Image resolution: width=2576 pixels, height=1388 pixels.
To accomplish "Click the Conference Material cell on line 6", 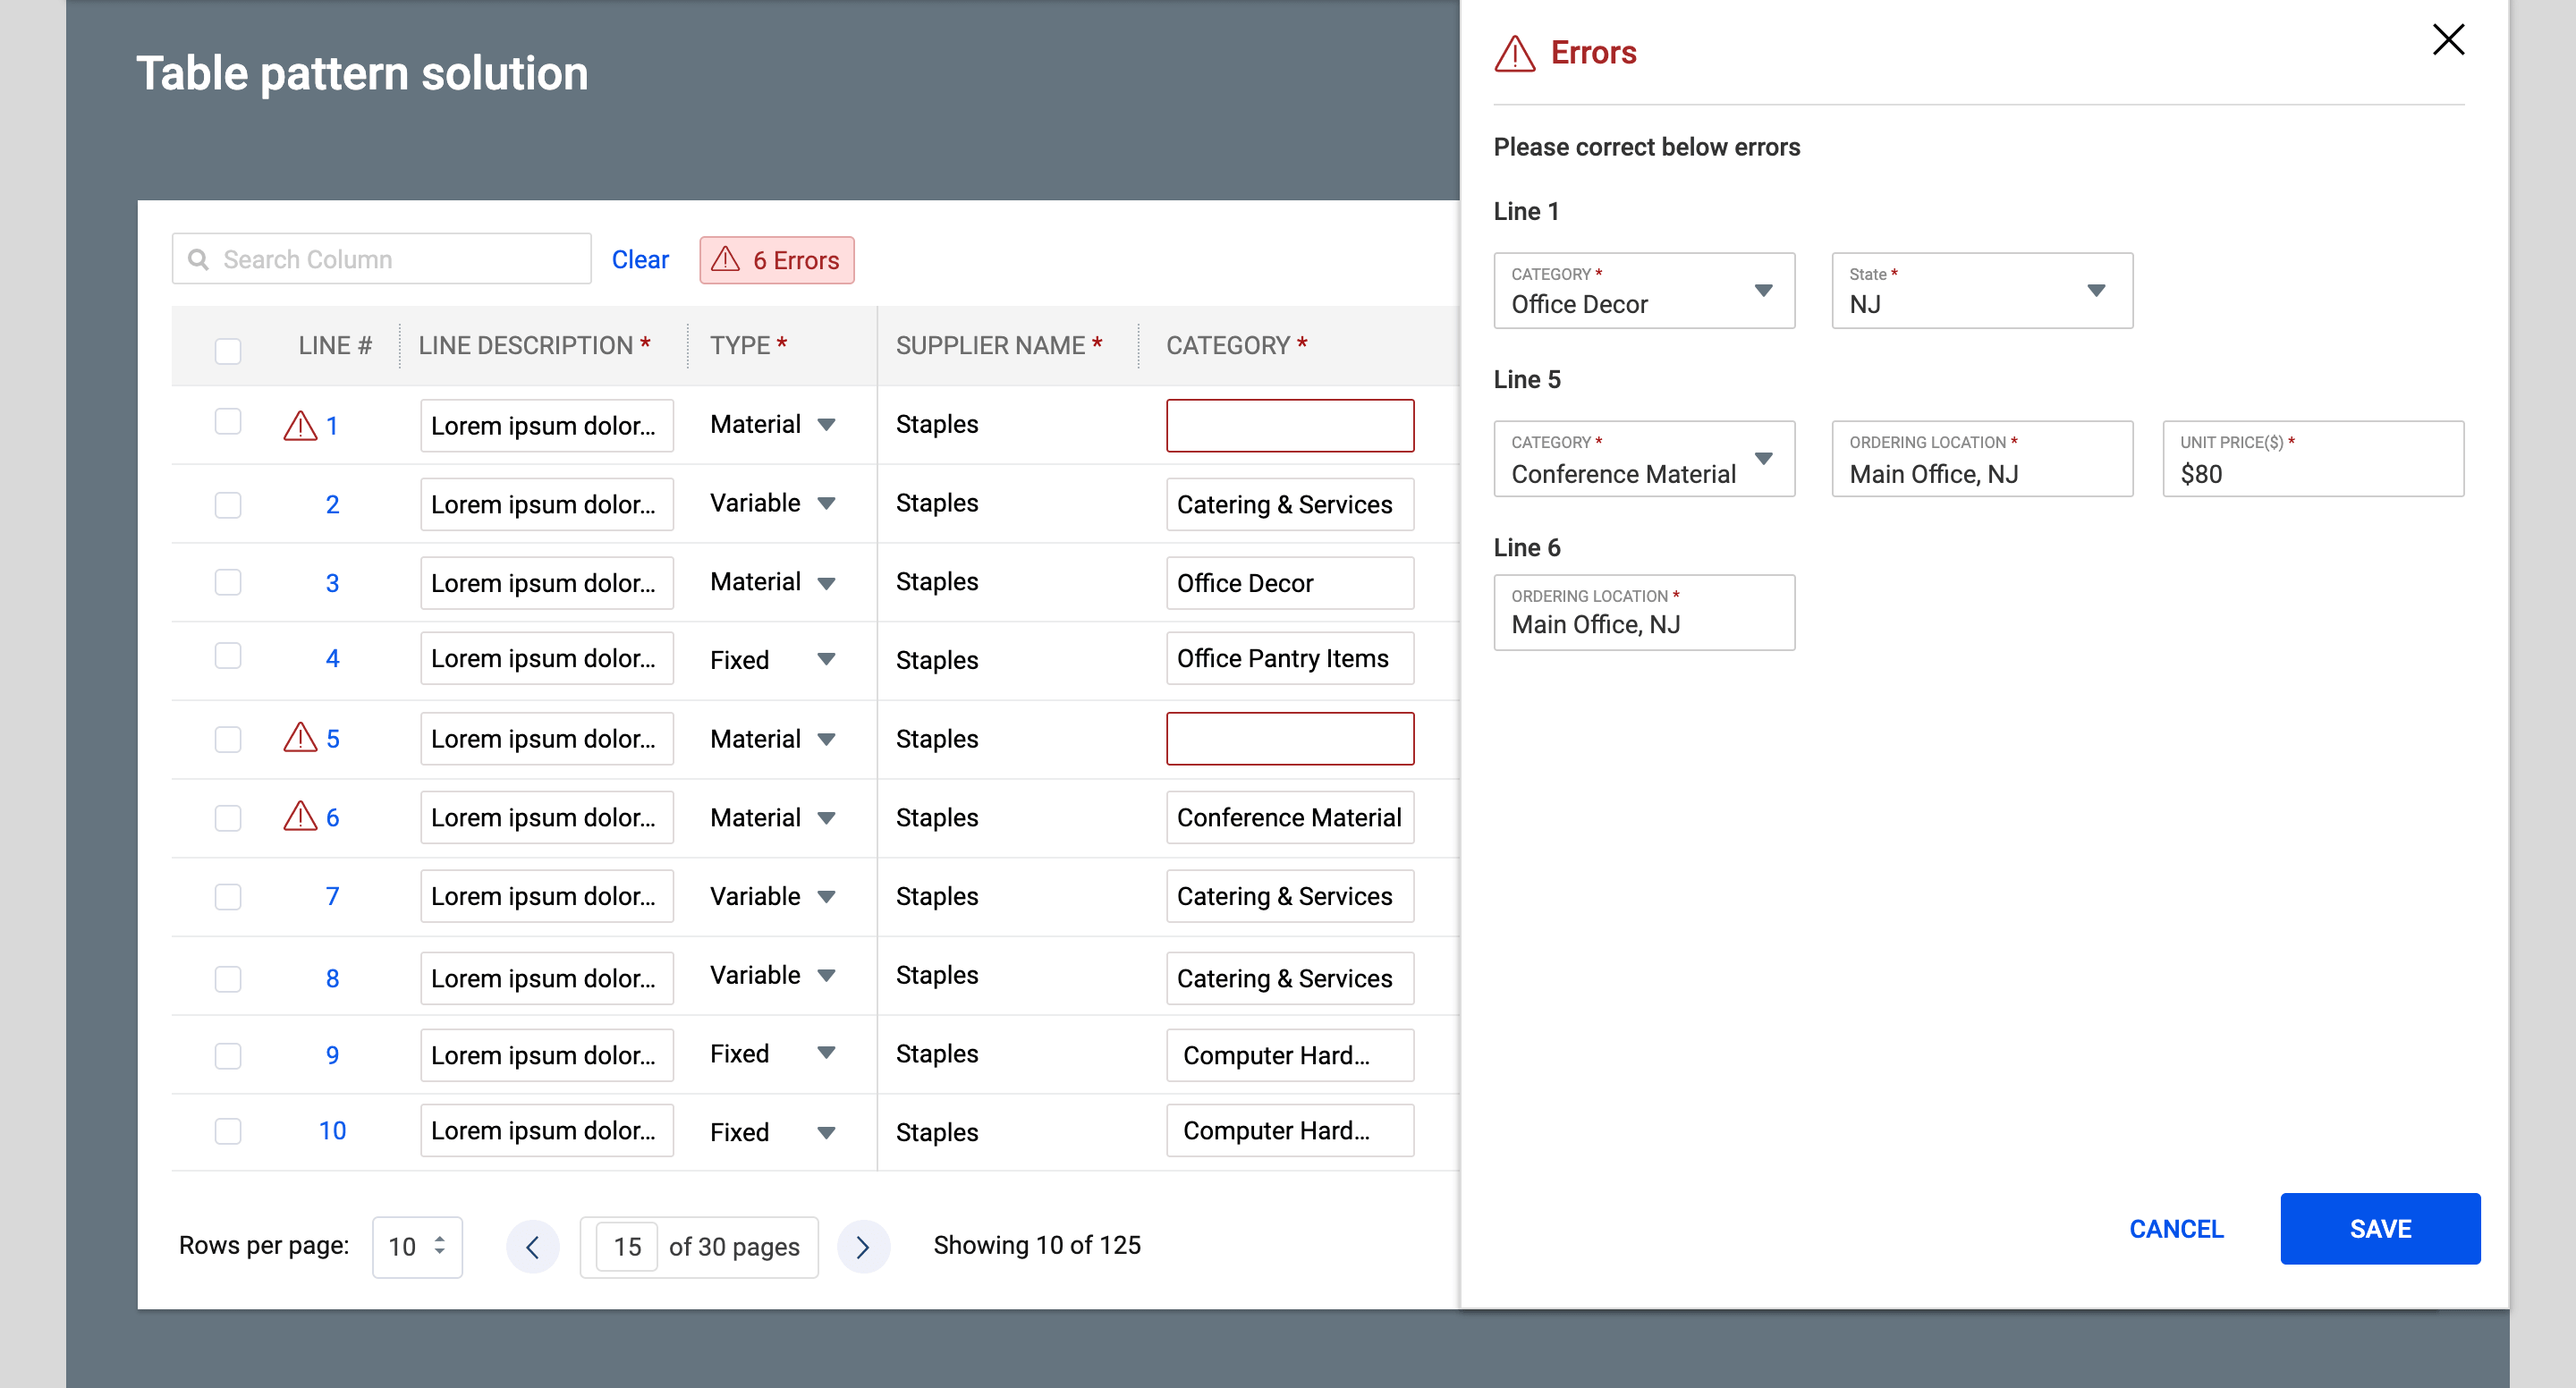I will coord(1290,818).
